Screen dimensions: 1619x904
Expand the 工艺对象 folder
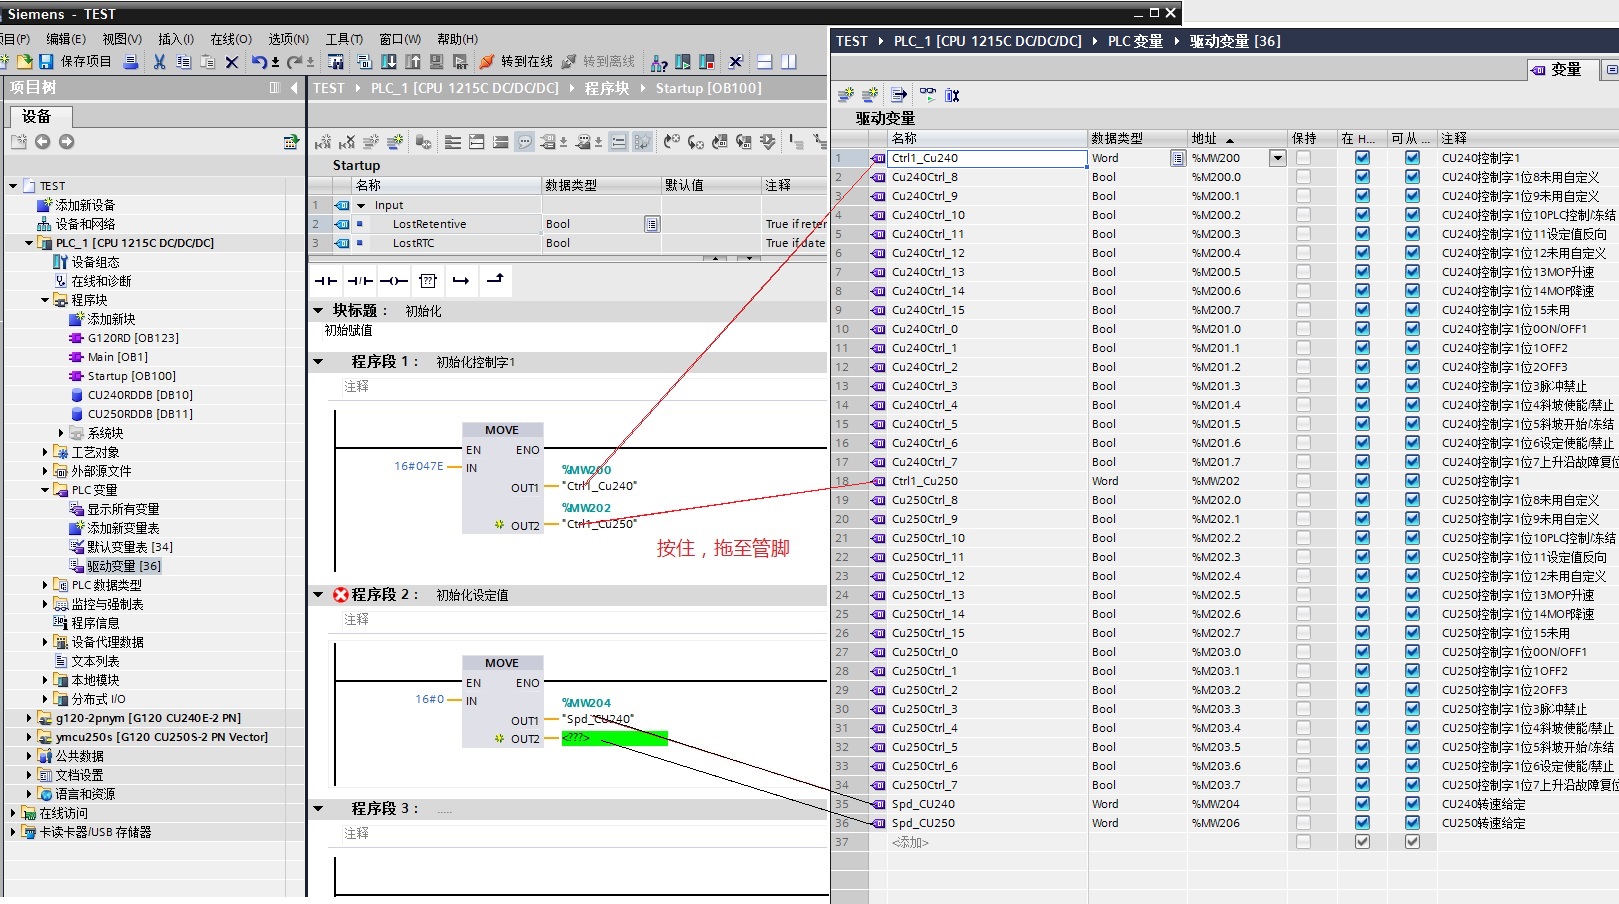45,452
